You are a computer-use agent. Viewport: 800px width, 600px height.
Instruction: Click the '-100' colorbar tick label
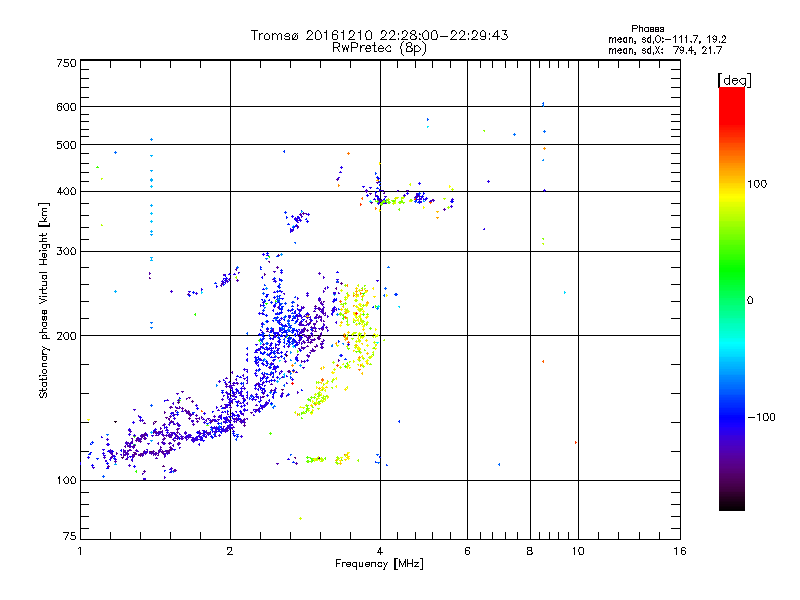(761, 417)
